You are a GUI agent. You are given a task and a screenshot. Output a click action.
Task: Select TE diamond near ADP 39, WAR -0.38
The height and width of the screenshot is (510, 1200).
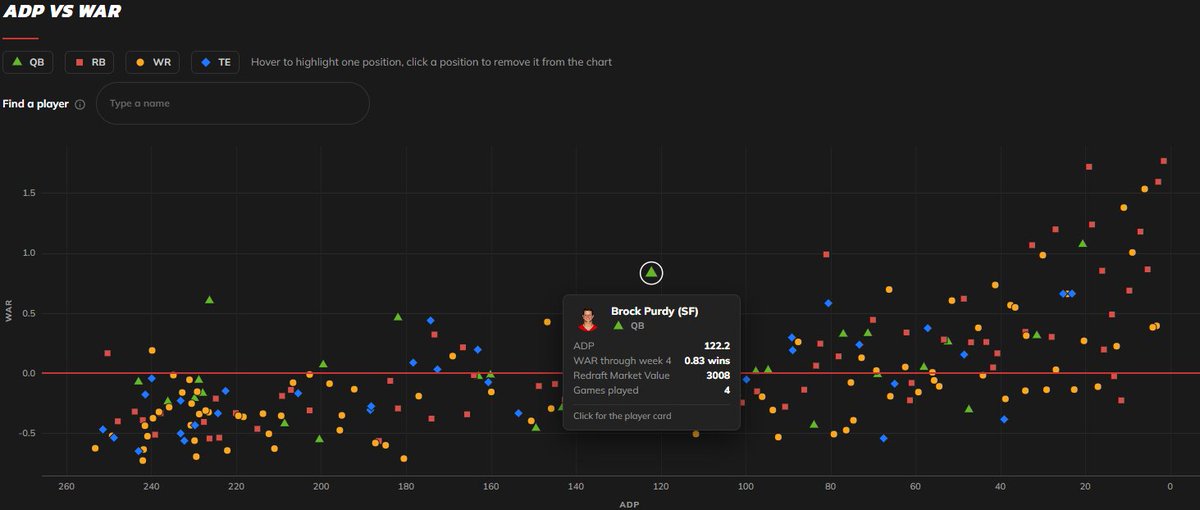(x=1003, y=419)
